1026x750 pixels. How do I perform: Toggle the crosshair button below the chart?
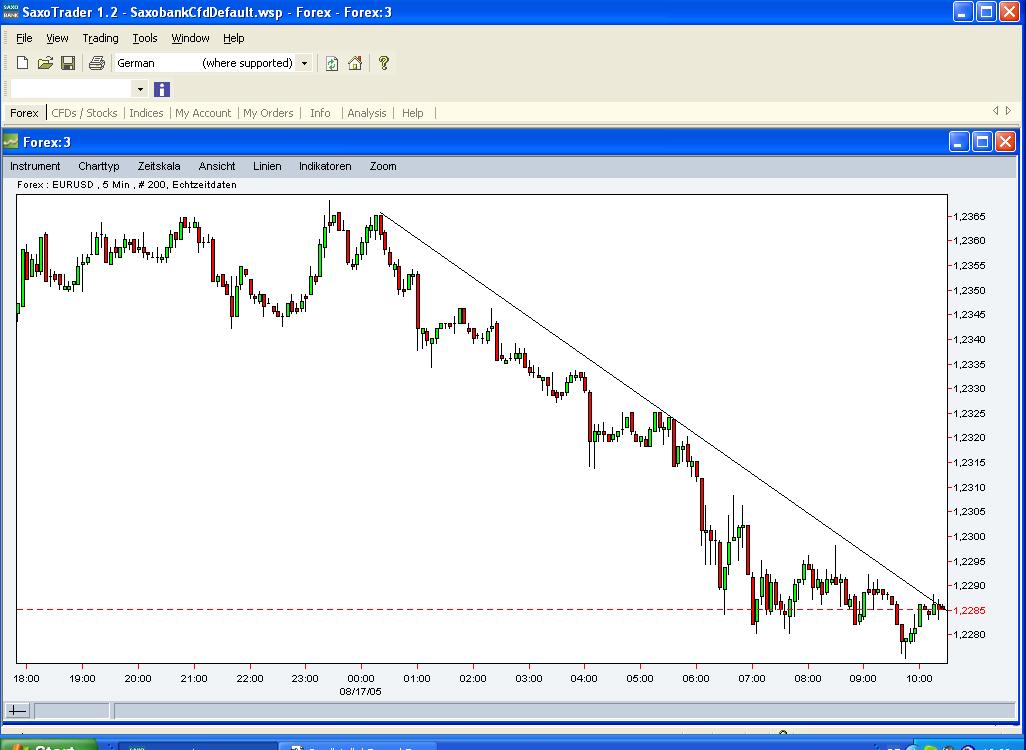tap(17, 710)
